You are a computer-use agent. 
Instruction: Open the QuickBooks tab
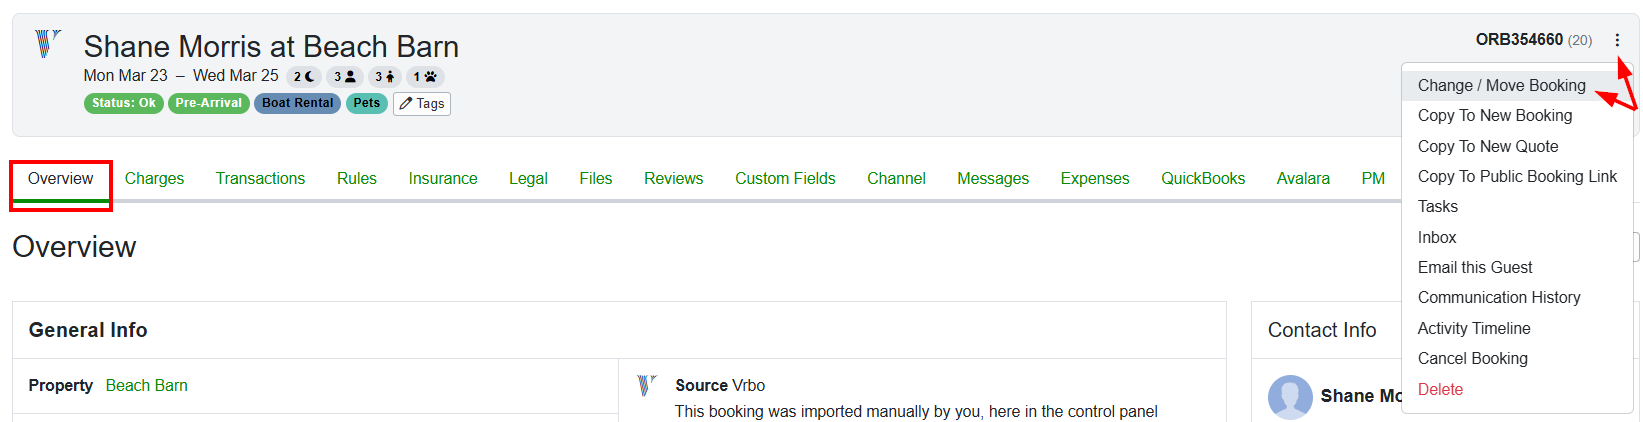[x=1202, y=178]
